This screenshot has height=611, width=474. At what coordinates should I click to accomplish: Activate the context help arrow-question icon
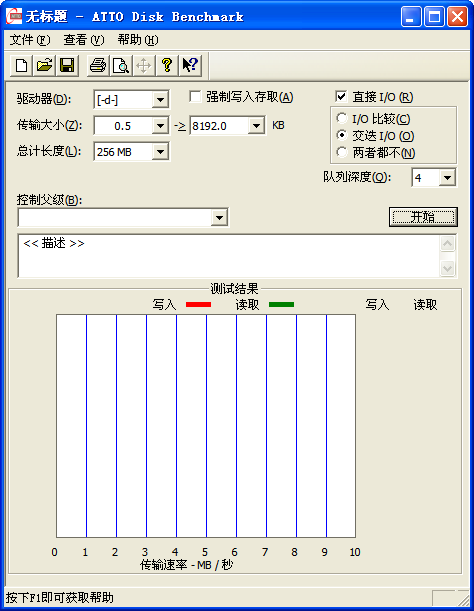(190, 65)
